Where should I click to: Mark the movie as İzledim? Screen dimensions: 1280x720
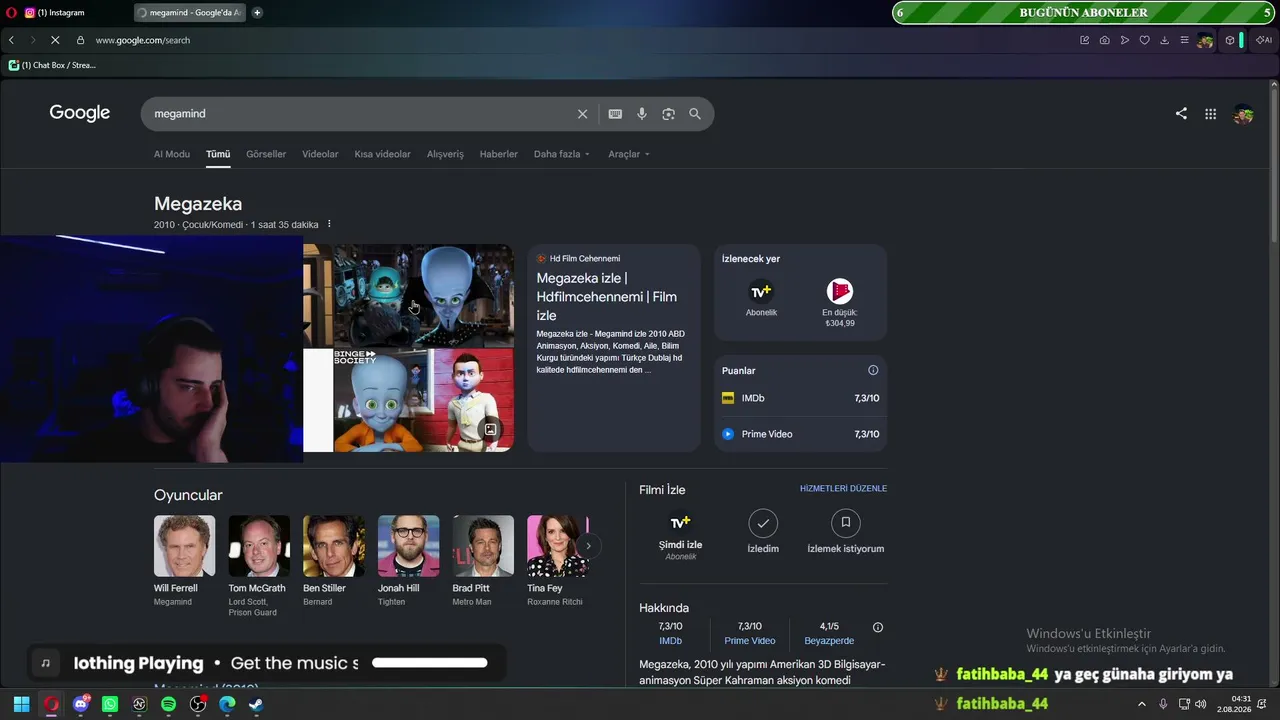point(763,532)
